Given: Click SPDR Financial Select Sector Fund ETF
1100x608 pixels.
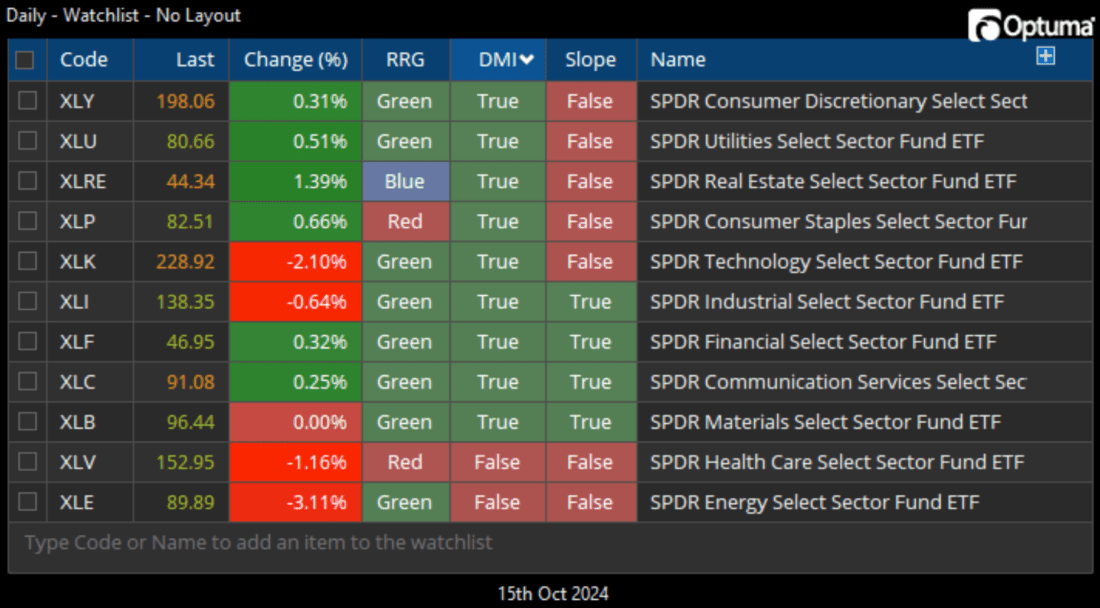Looking at the screenshot, I should pyautogui.click(x=823, y=342).
